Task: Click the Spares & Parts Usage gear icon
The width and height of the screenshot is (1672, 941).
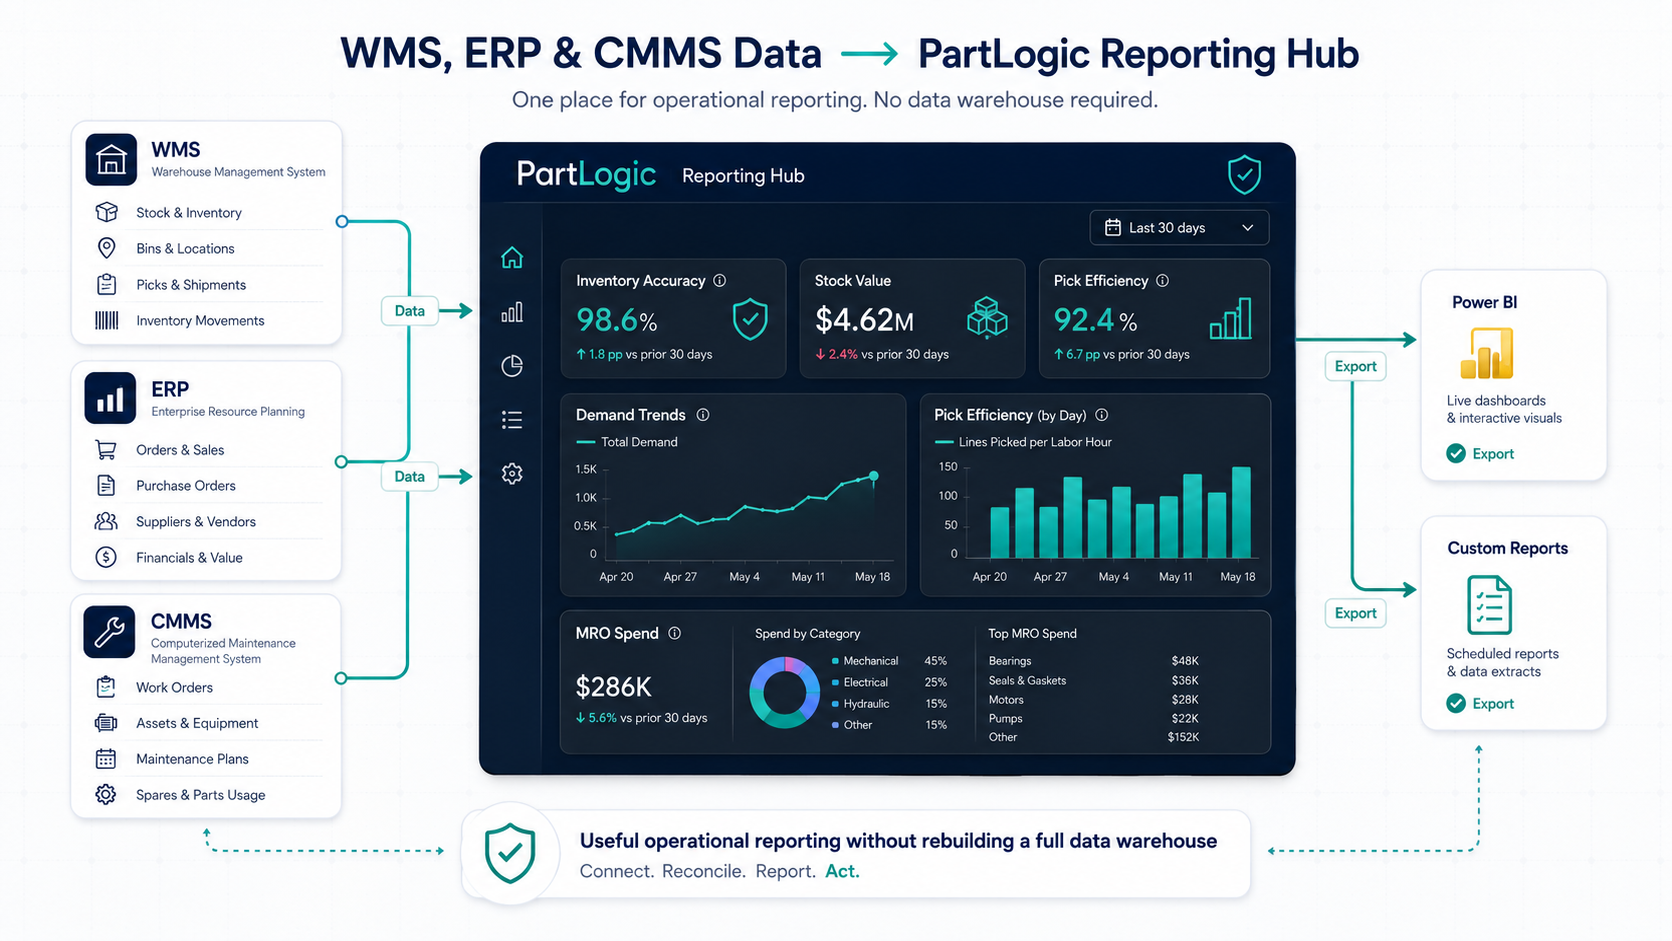Action: point(106,795)
